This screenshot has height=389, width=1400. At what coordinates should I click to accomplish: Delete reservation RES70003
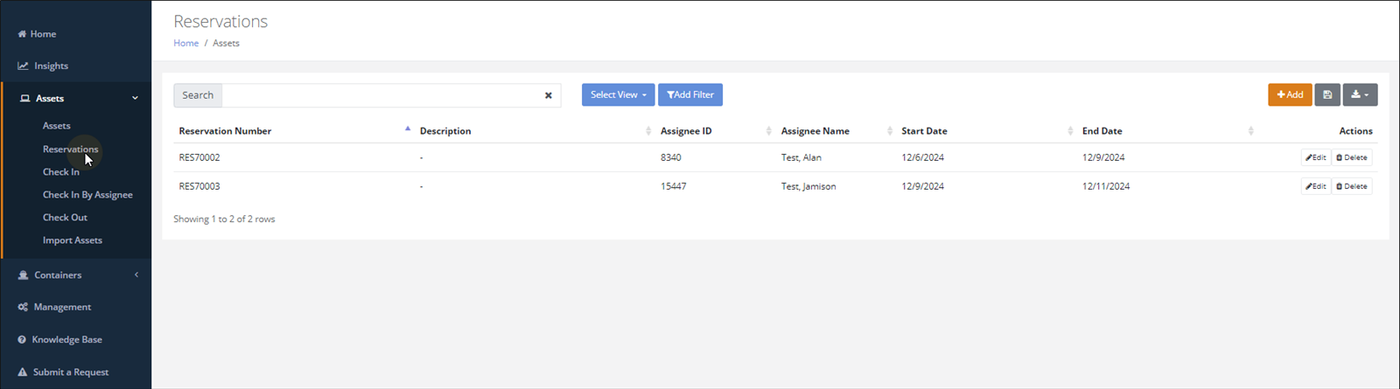[1352, 186]
